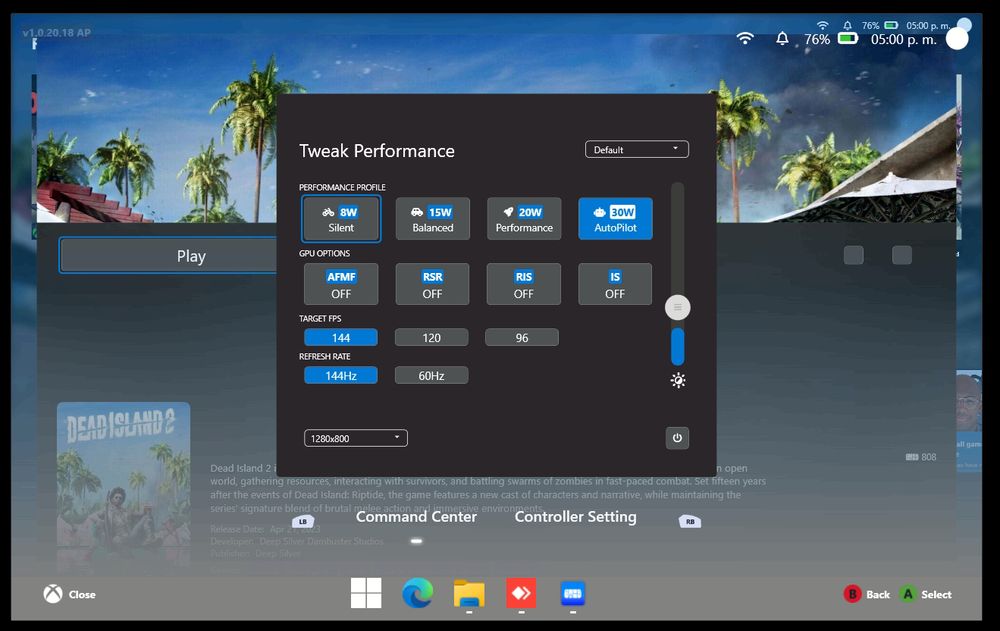The width and height of the screenshot is (1000, 631).
Task: Activate the 30W AutoPilot profile
Action: [615, 219]
